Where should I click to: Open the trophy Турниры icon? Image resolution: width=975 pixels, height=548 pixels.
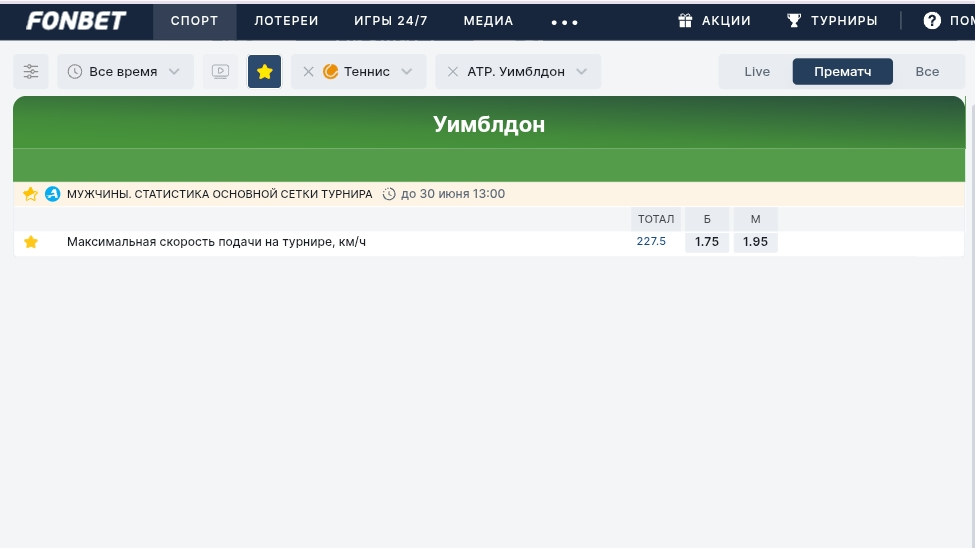(x=794, y=21)
